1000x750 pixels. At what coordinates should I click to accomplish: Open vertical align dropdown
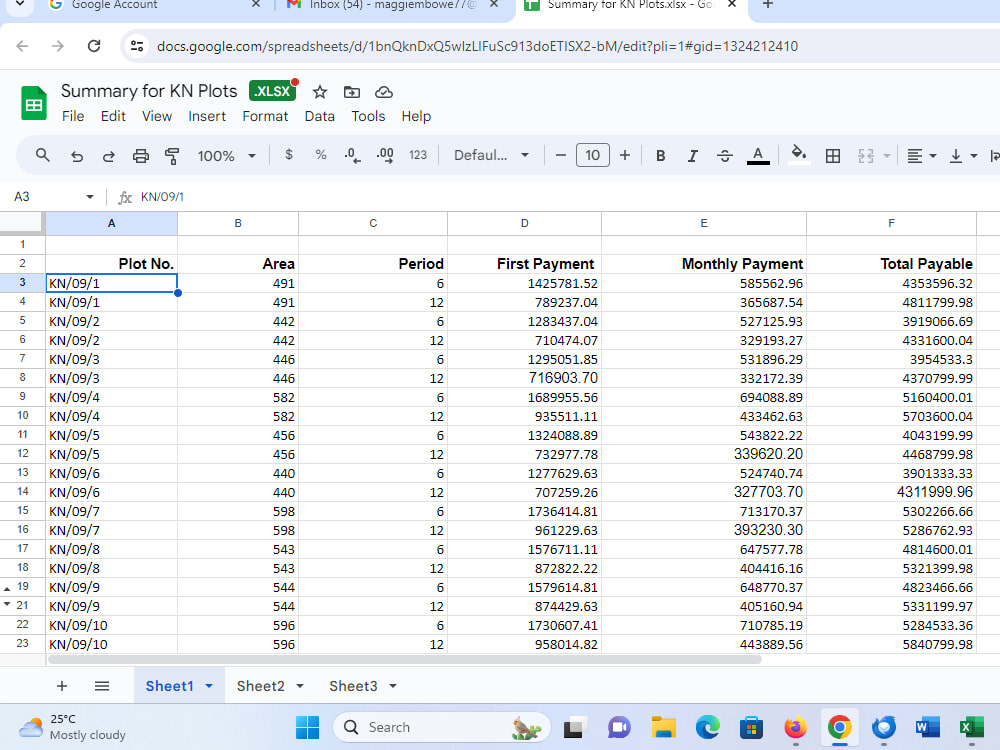click(x=963, y=156)
